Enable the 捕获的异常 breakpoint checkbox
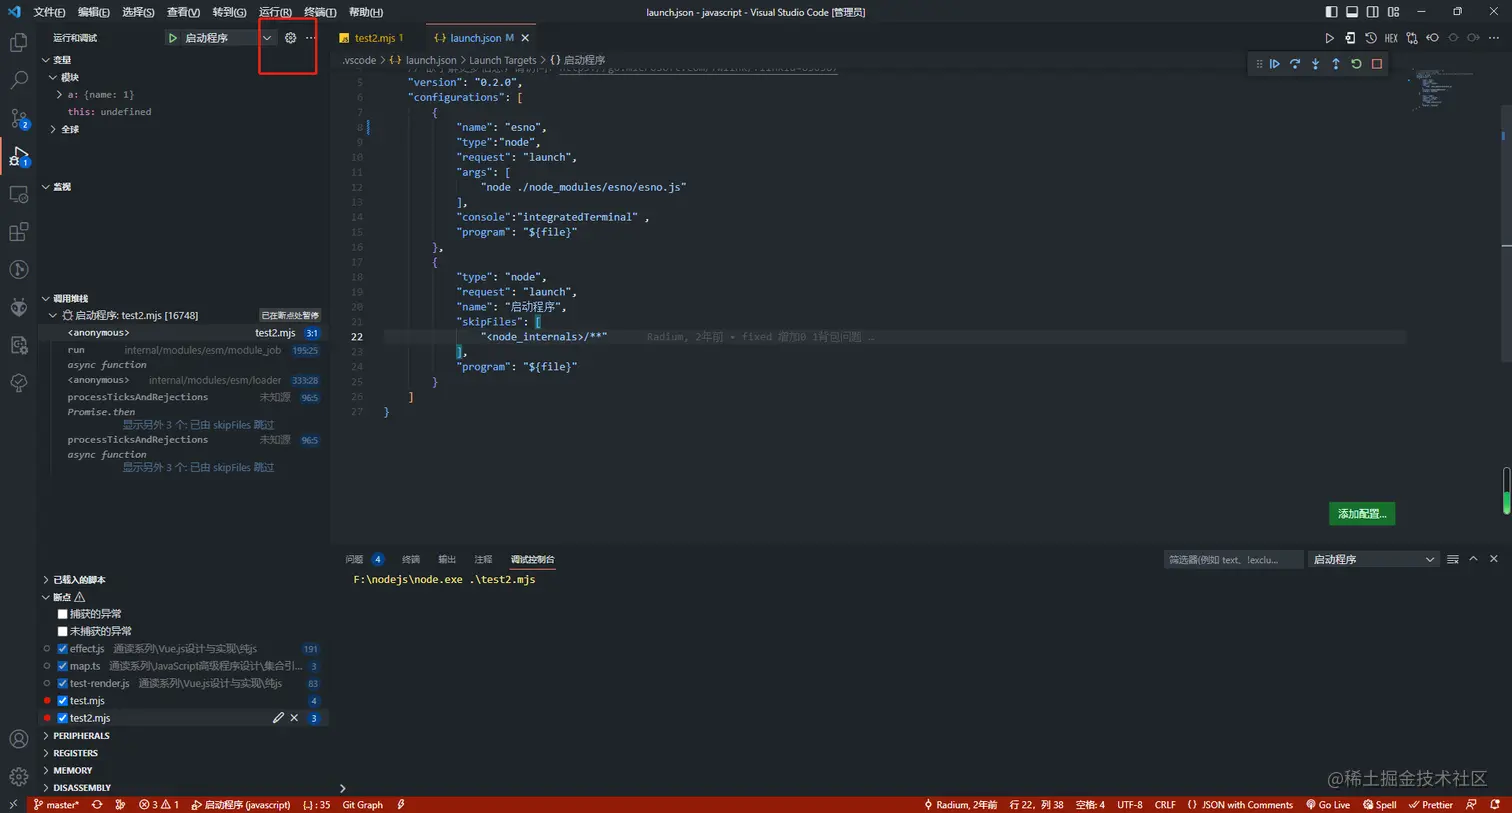This screenshot has height=813, width=1512. point(63,614)
